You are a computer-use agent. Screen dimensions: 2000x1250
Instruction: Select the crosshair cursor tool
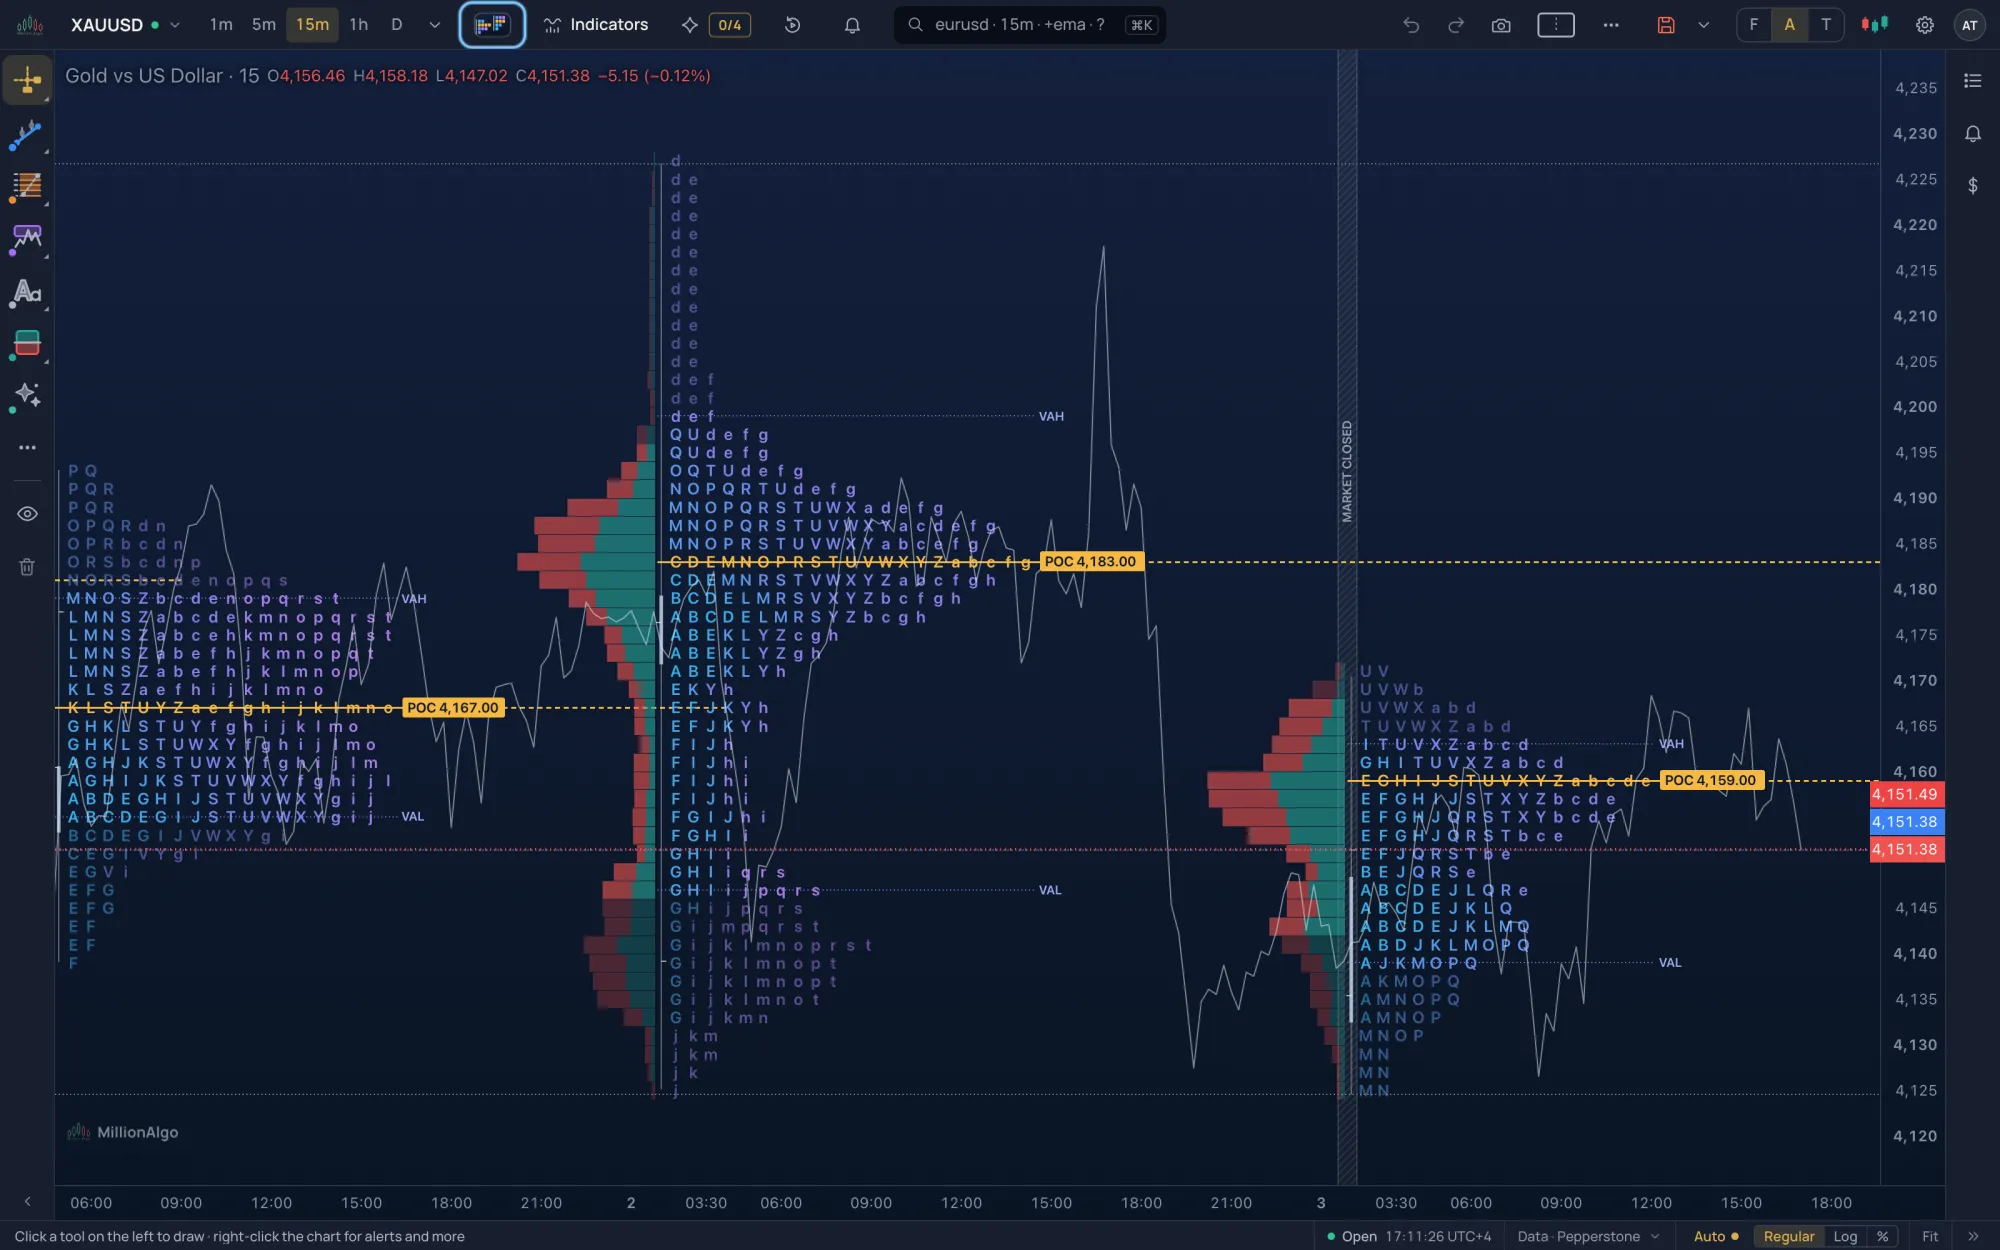pos(27,80)
